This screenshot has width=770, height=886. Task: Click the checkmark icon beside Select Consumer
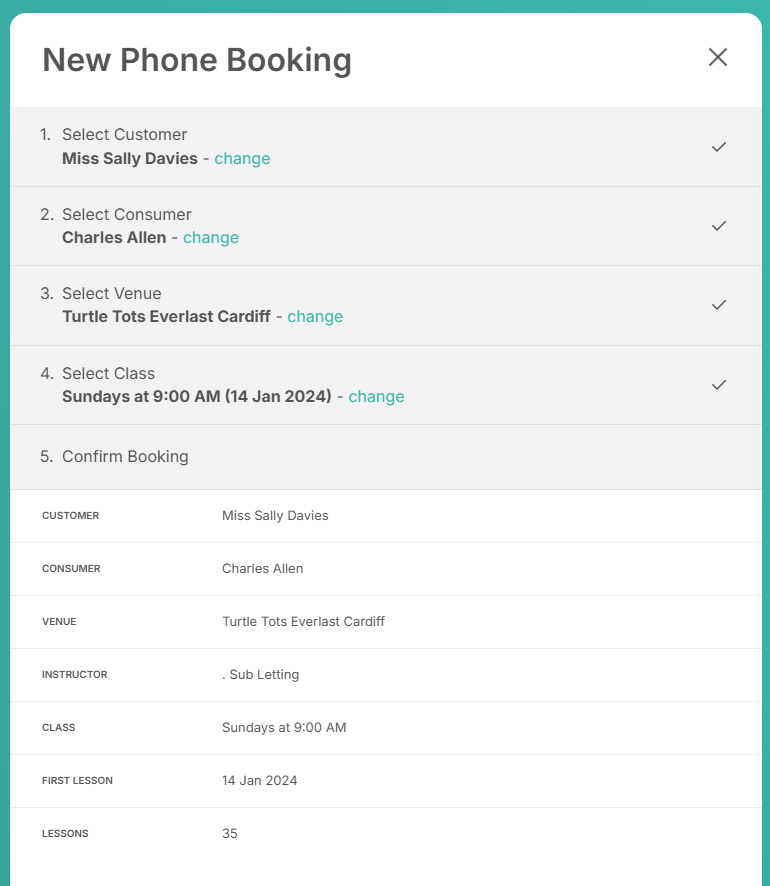(719, 226)
